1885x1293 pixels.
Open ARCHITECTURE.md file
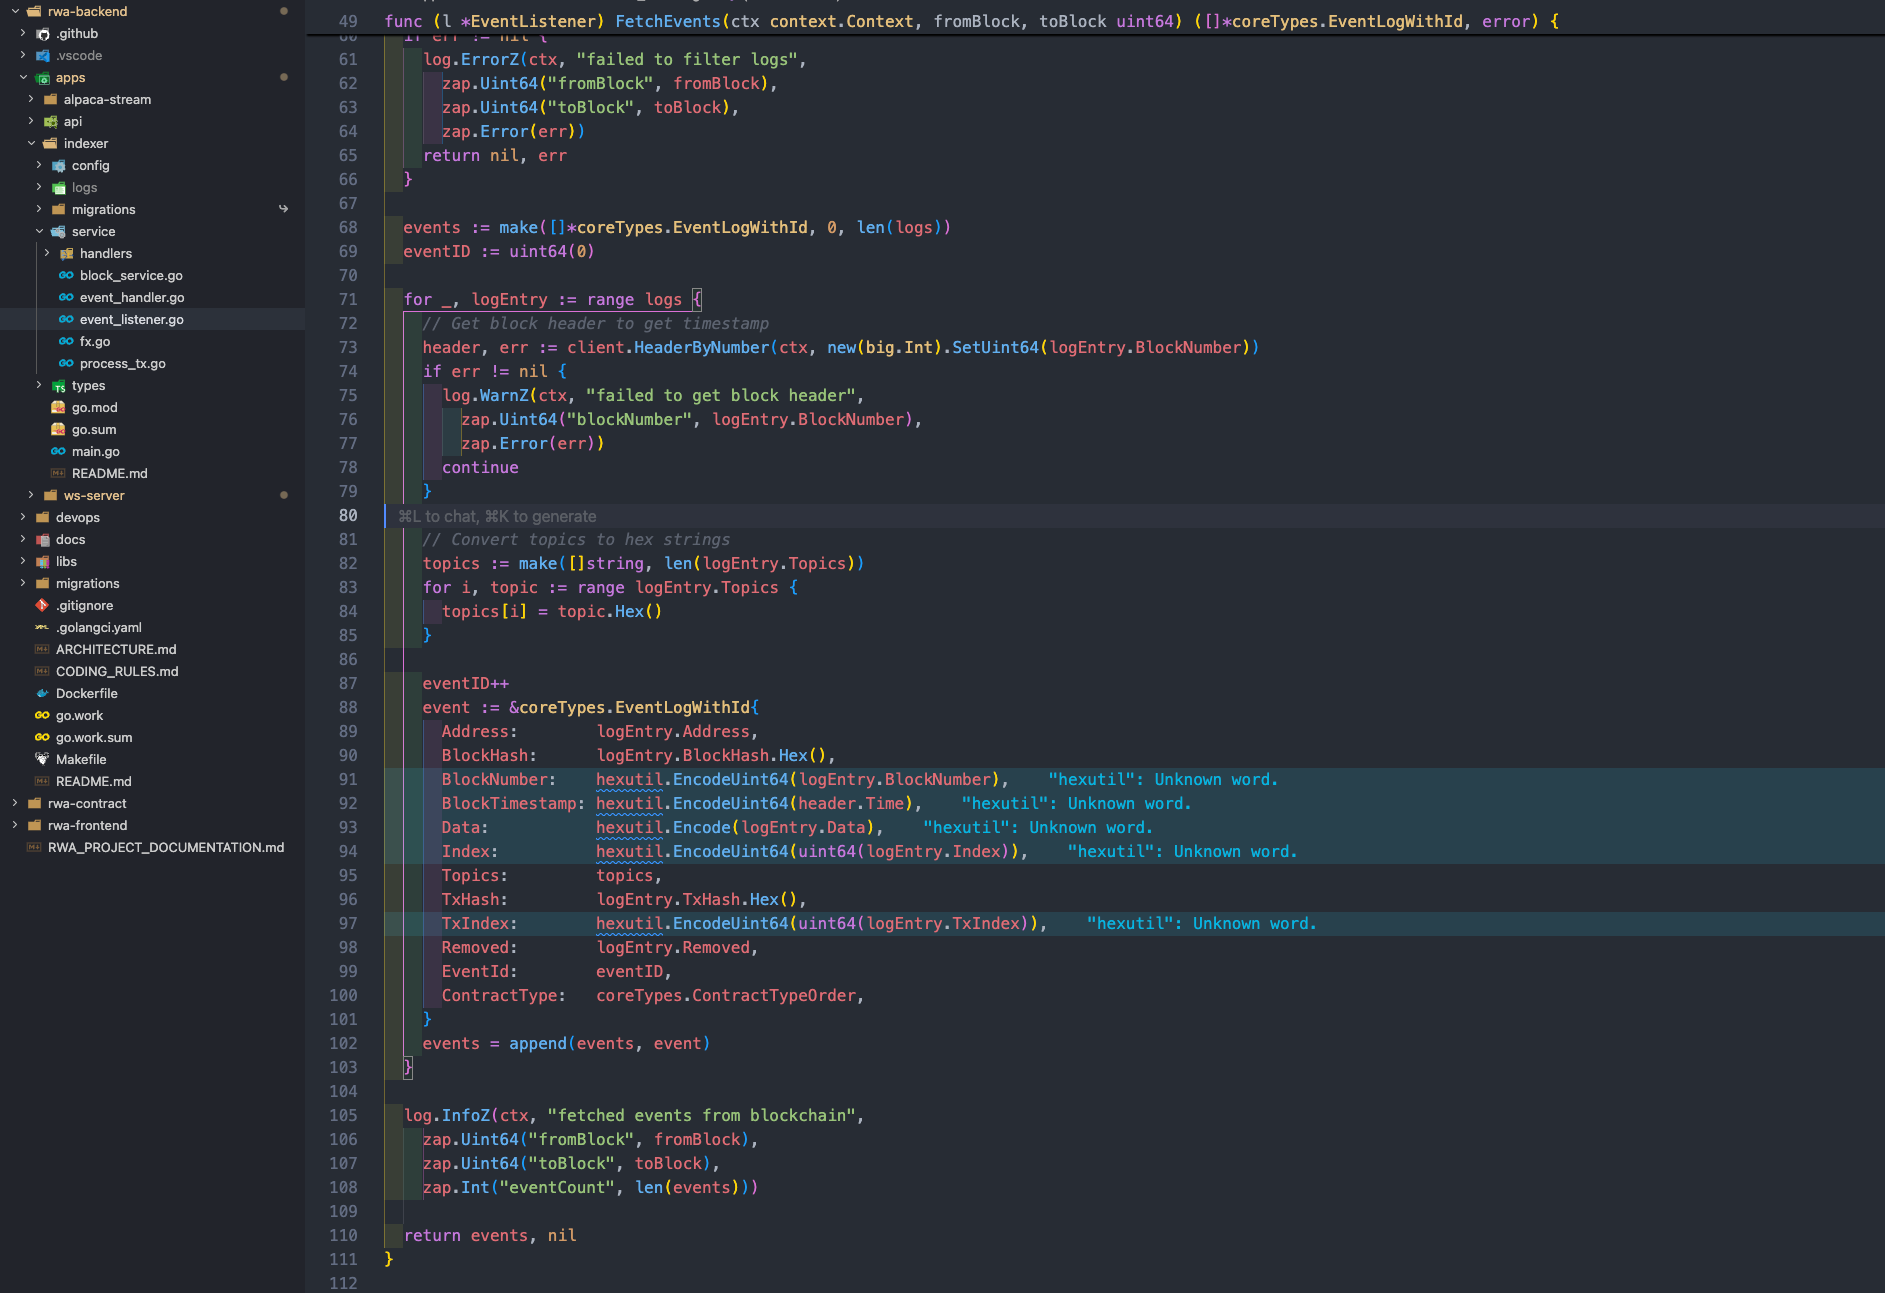click(116, 649)
